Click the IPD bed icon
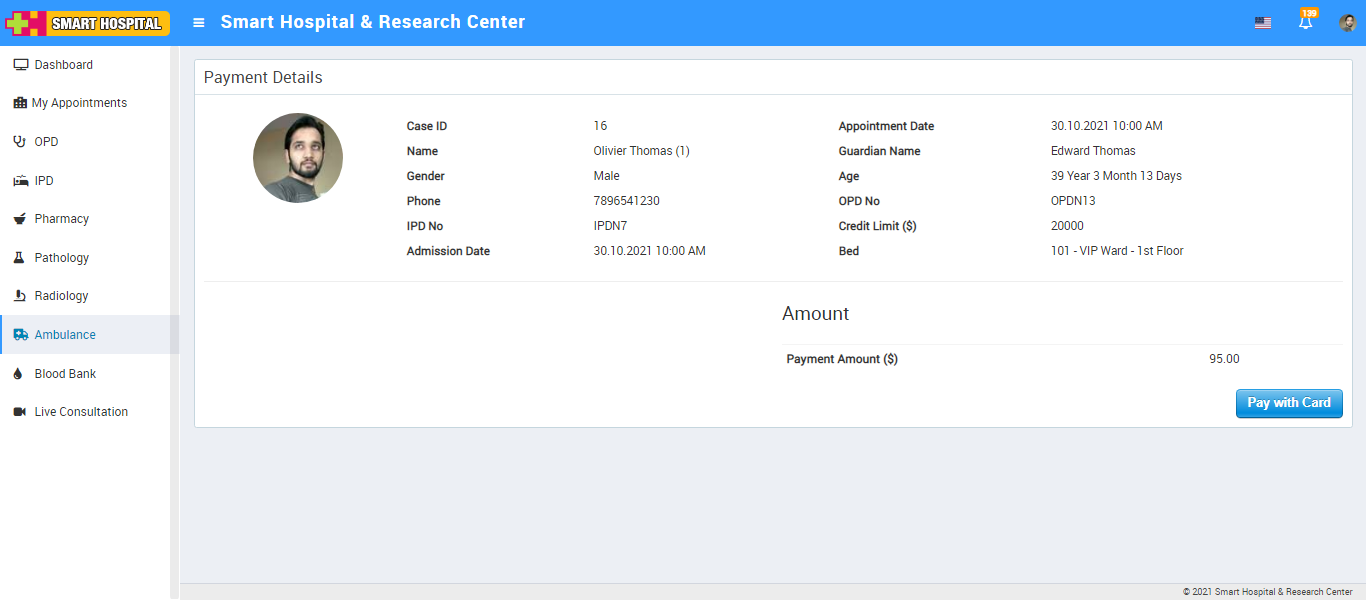The height and width of the screenshot is (600, 1366). 20,181
